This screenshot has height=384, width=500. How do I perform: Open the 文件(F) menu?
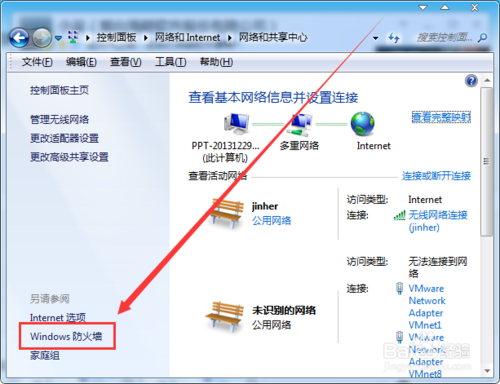37,62
